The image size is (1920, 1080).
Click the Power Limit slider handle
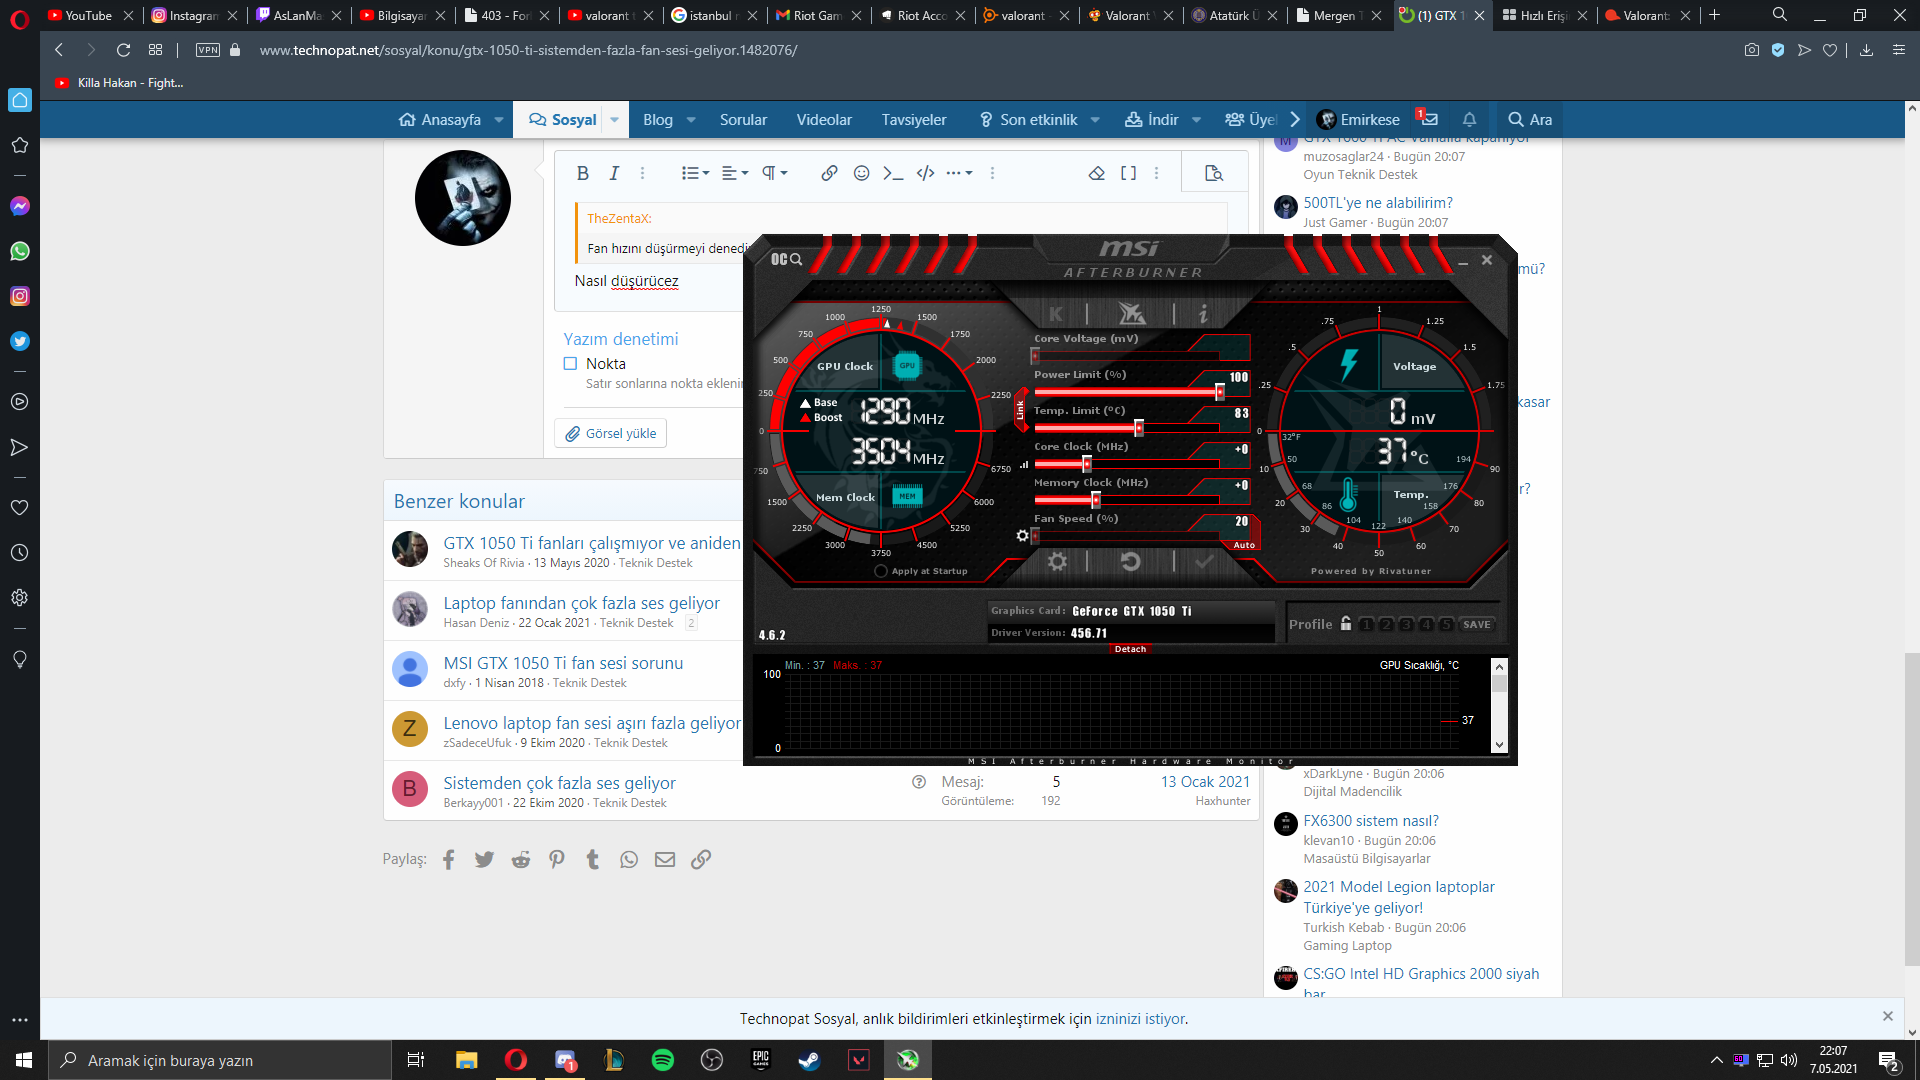pyautogui.click(x=1220, y=392)
